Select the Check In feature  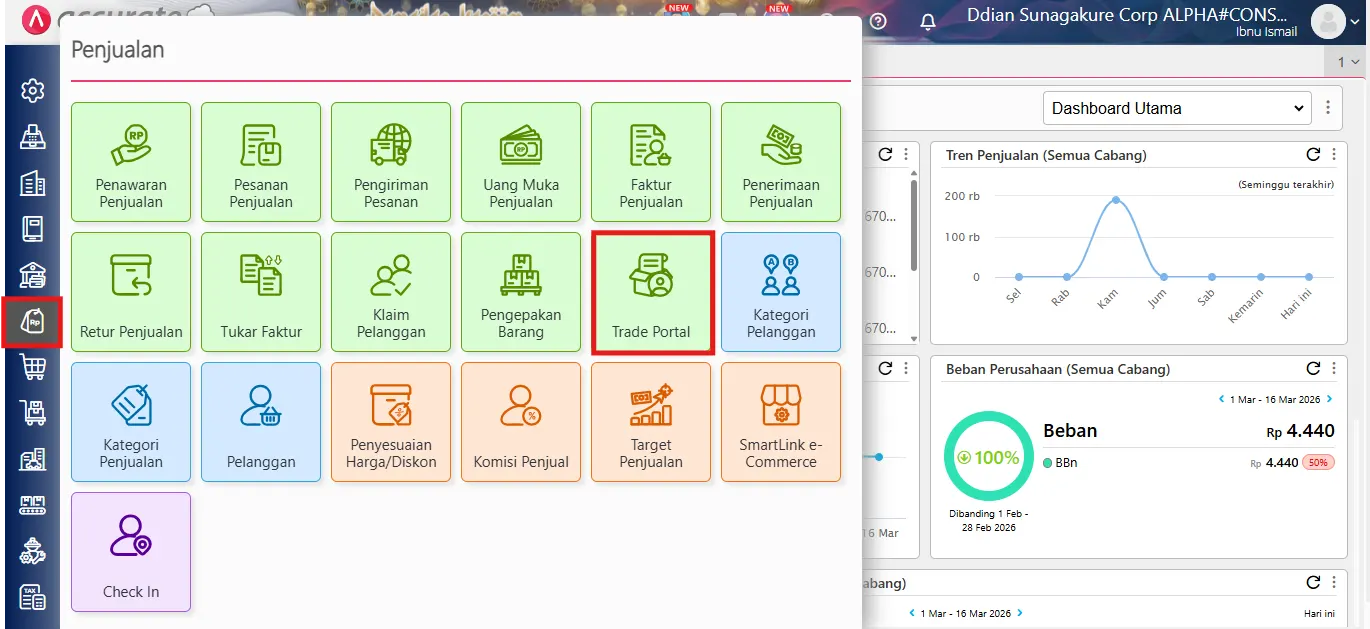click(131, 551)
